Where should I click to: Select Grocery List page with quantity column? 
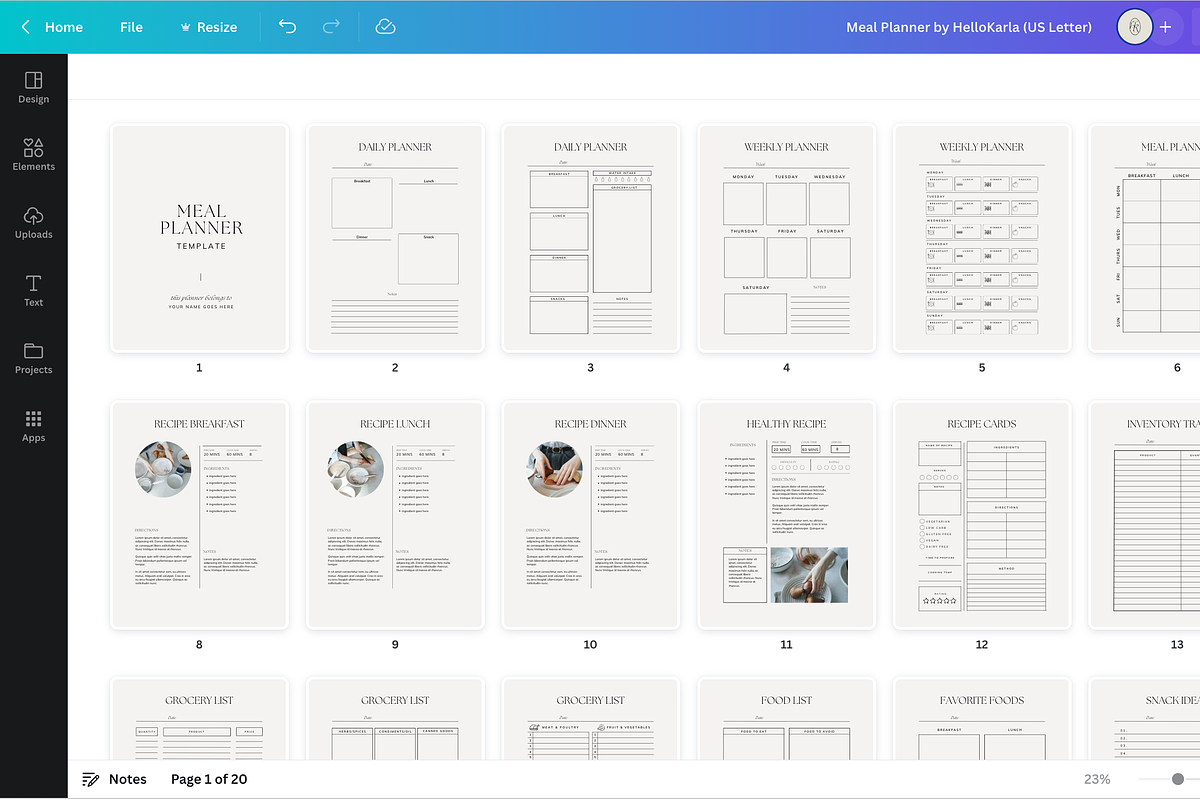[199, 720]
